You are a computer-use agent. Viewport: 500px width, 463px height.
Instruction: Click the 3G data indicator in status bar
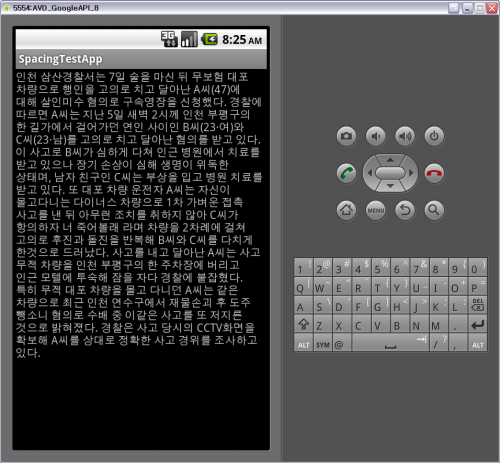point(169,39)
